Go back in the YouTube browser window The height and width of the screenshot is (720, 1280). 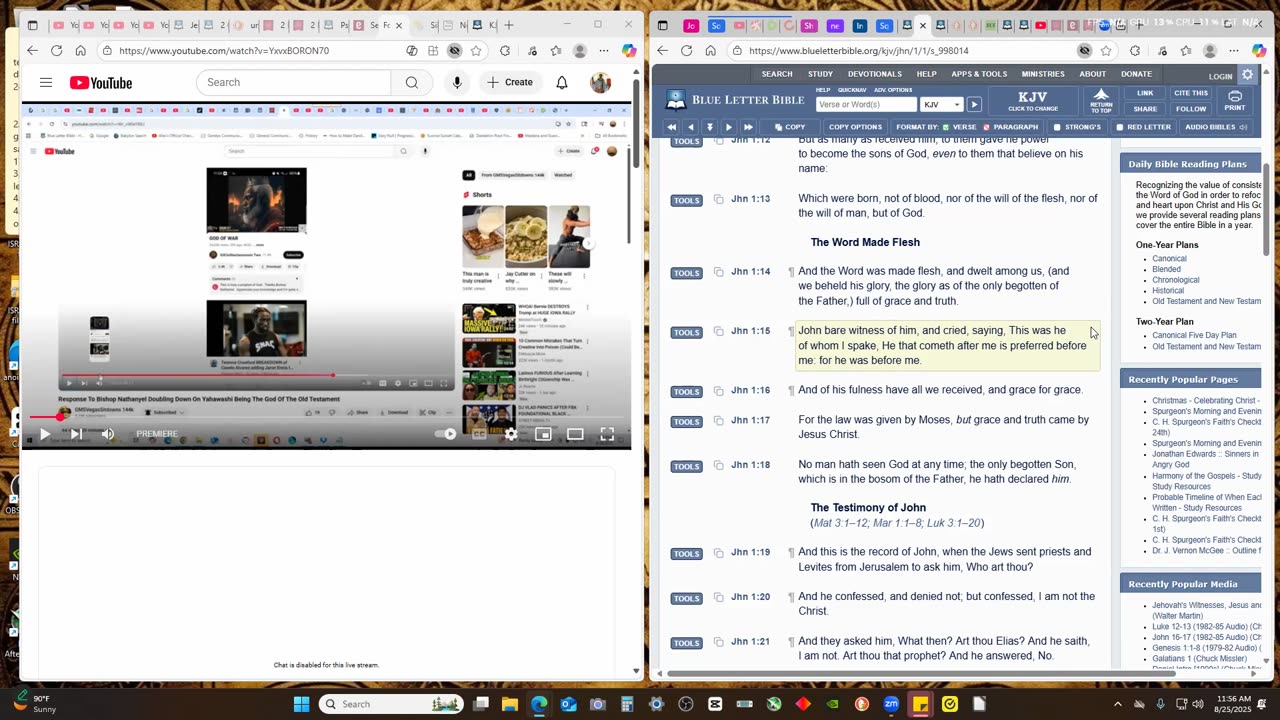point(32,50)
